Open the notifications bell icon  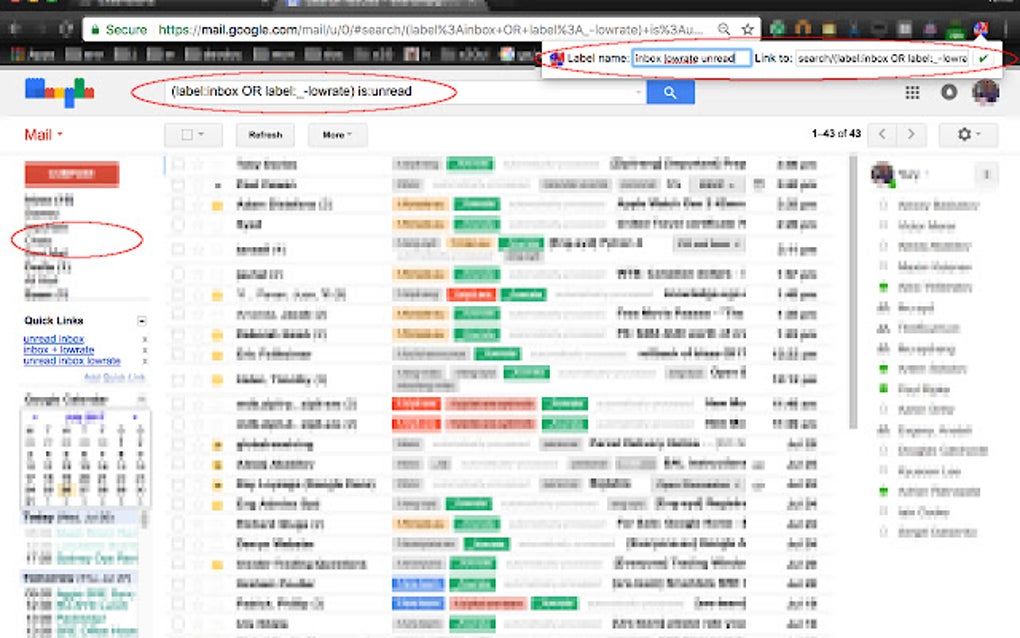point(948,92)
